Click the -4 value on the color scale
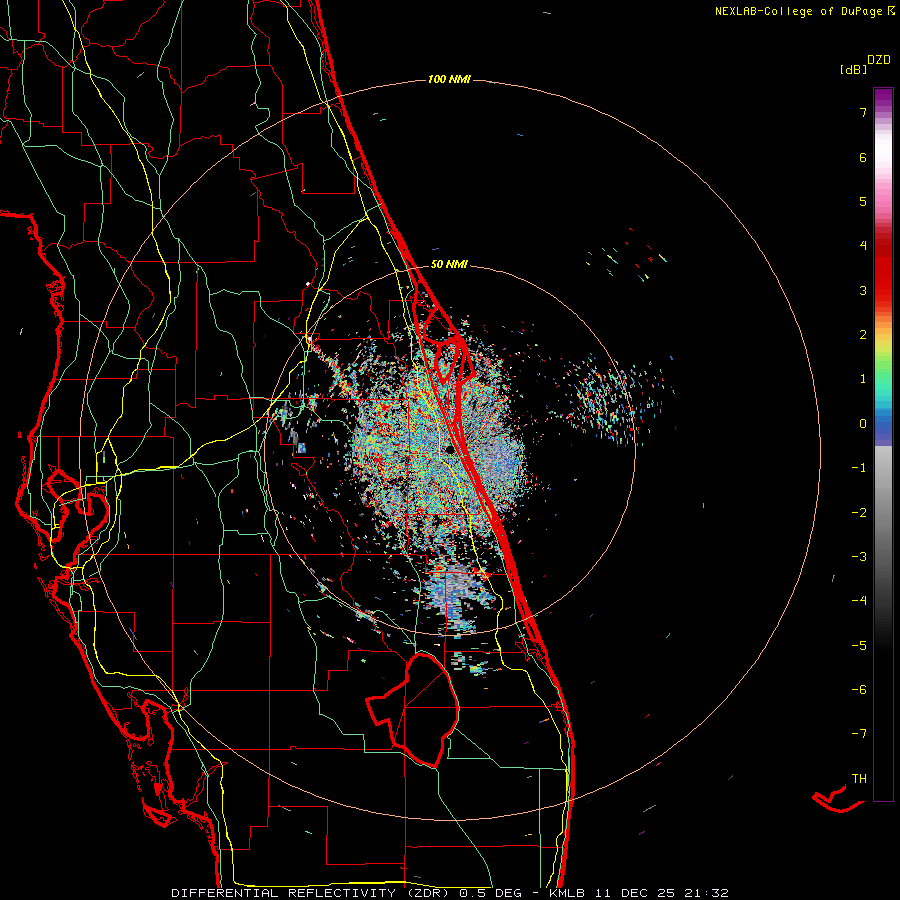900x900 pixels. click(859, 601)
